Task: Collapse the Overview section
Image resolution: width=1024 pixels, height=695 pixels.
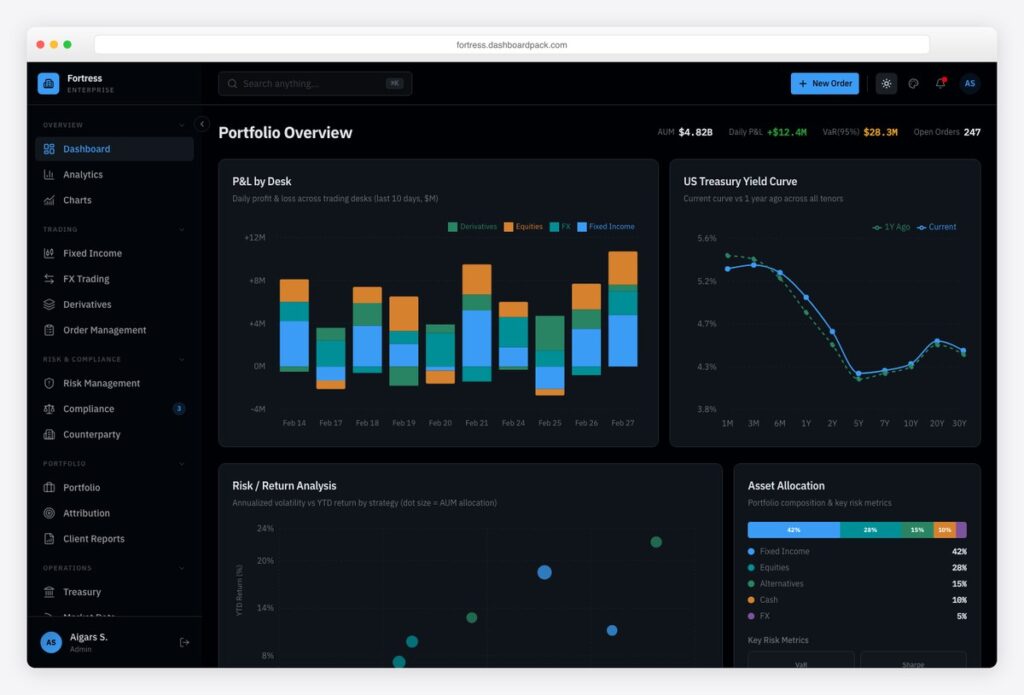Action: 182,125
